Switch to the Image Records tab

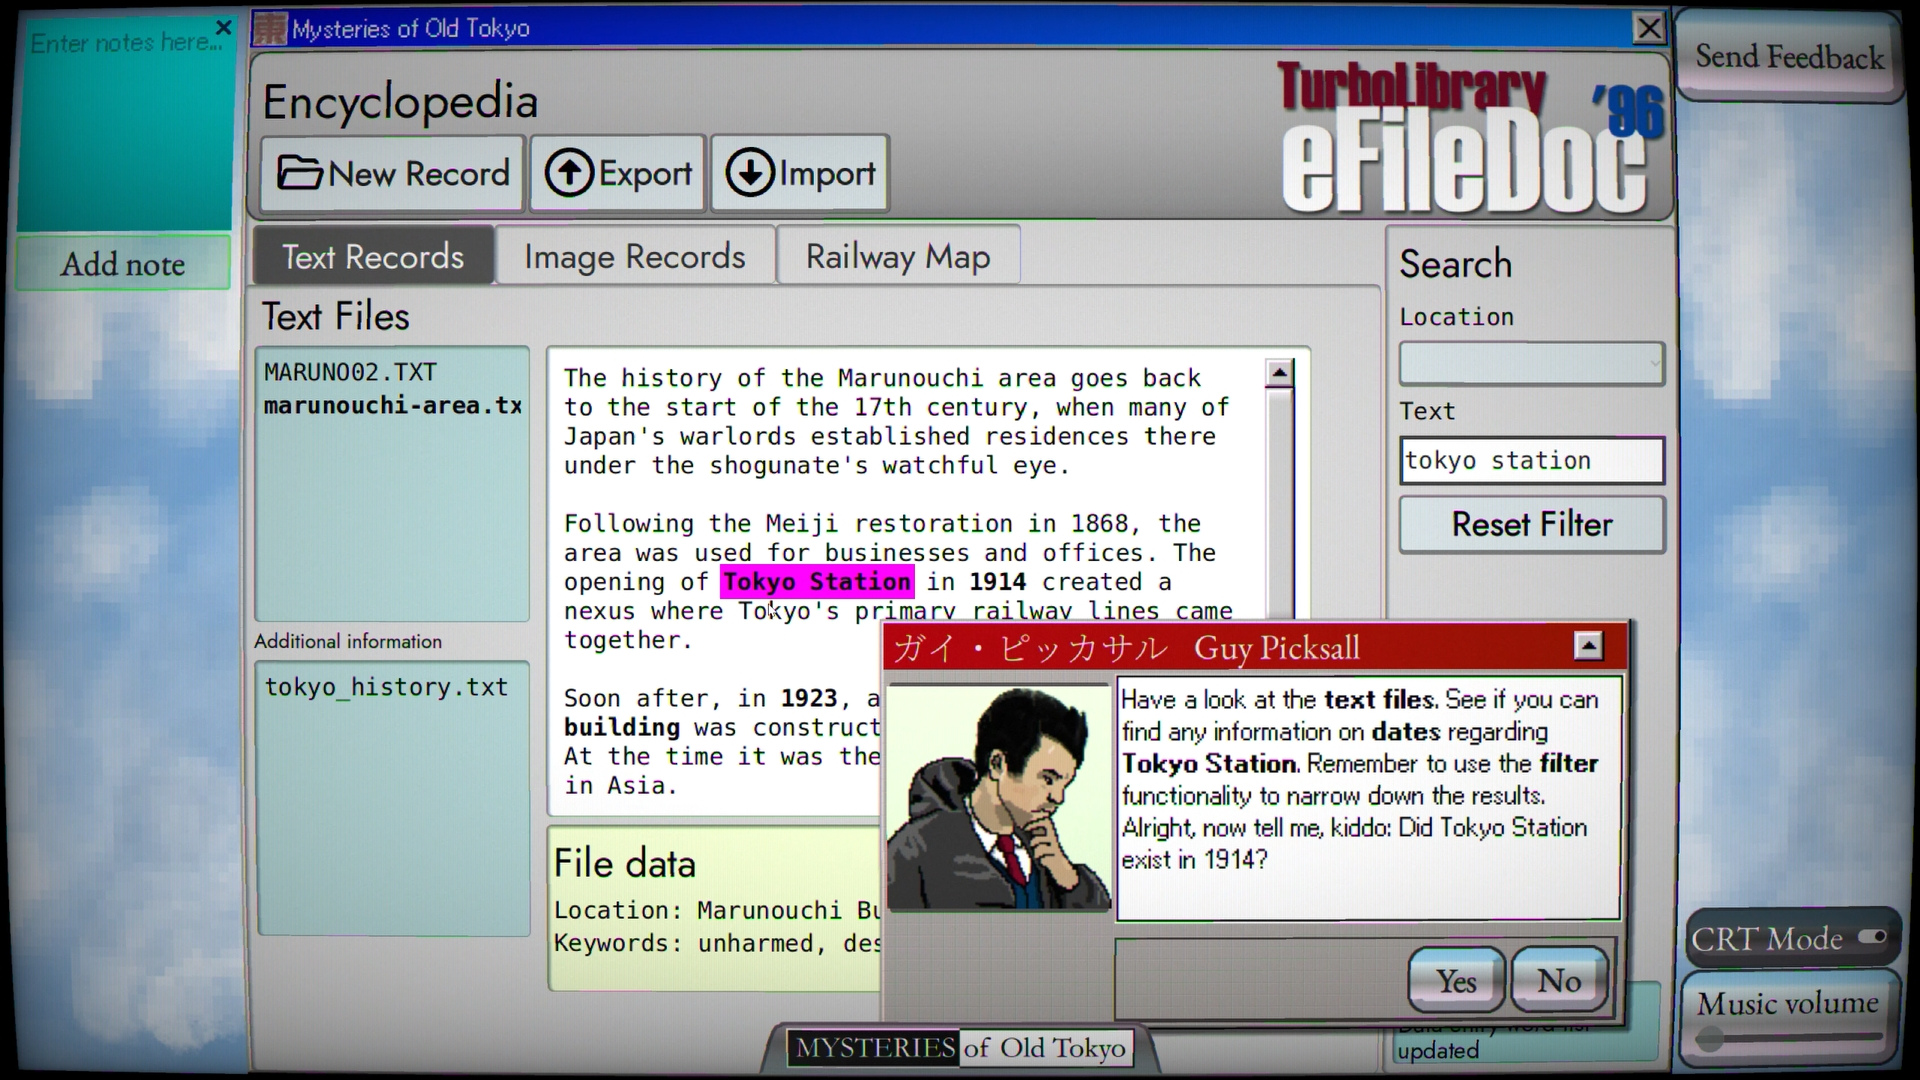pyautogui.click(x=634, y=257)
